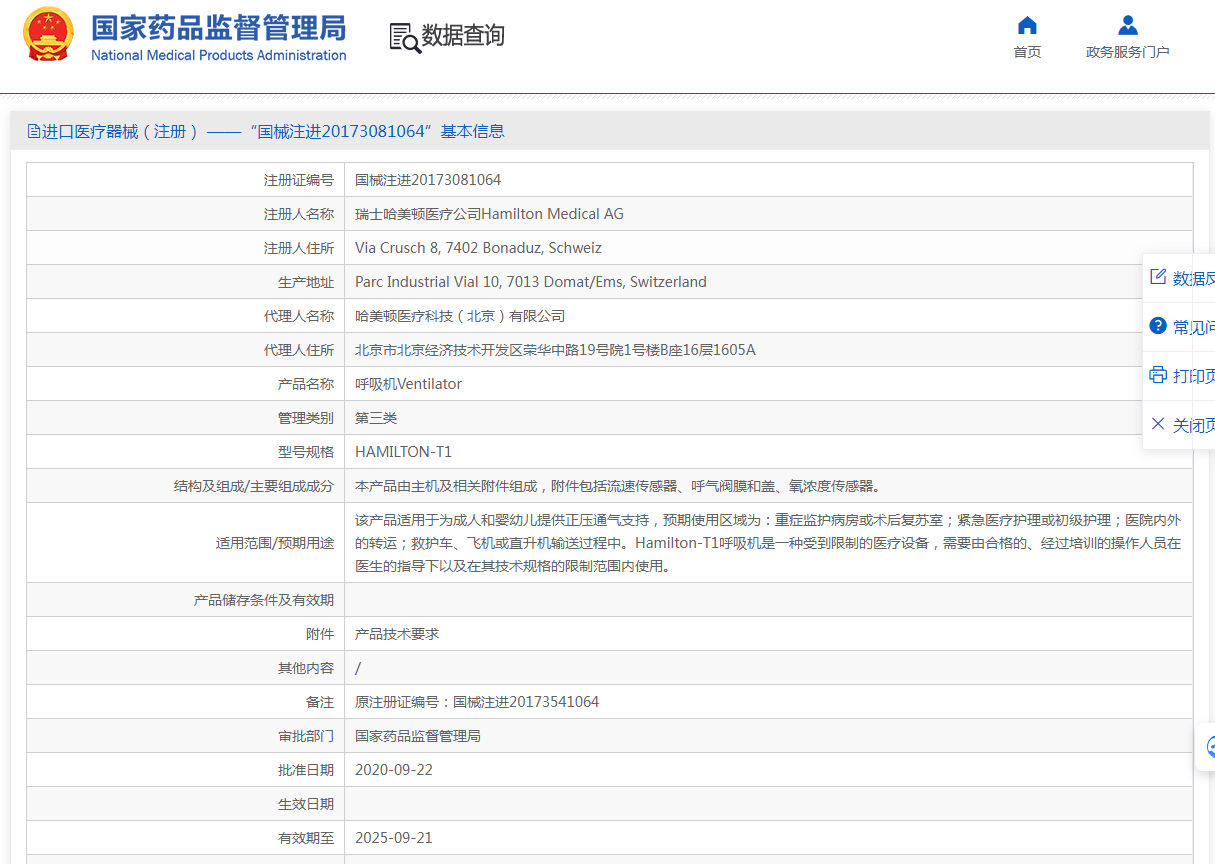The height and width of the screenshot is (864, 1215).
Task: Click the panel title 进口医疗器械（注册）基本信息
Action: [266, 131]
